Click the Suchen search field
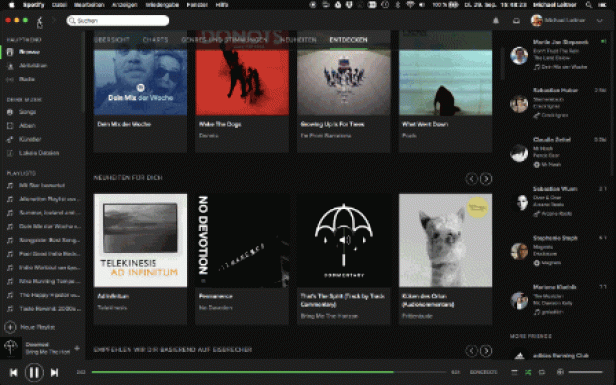This screenshot has height=385, width=616. [118, 20]
